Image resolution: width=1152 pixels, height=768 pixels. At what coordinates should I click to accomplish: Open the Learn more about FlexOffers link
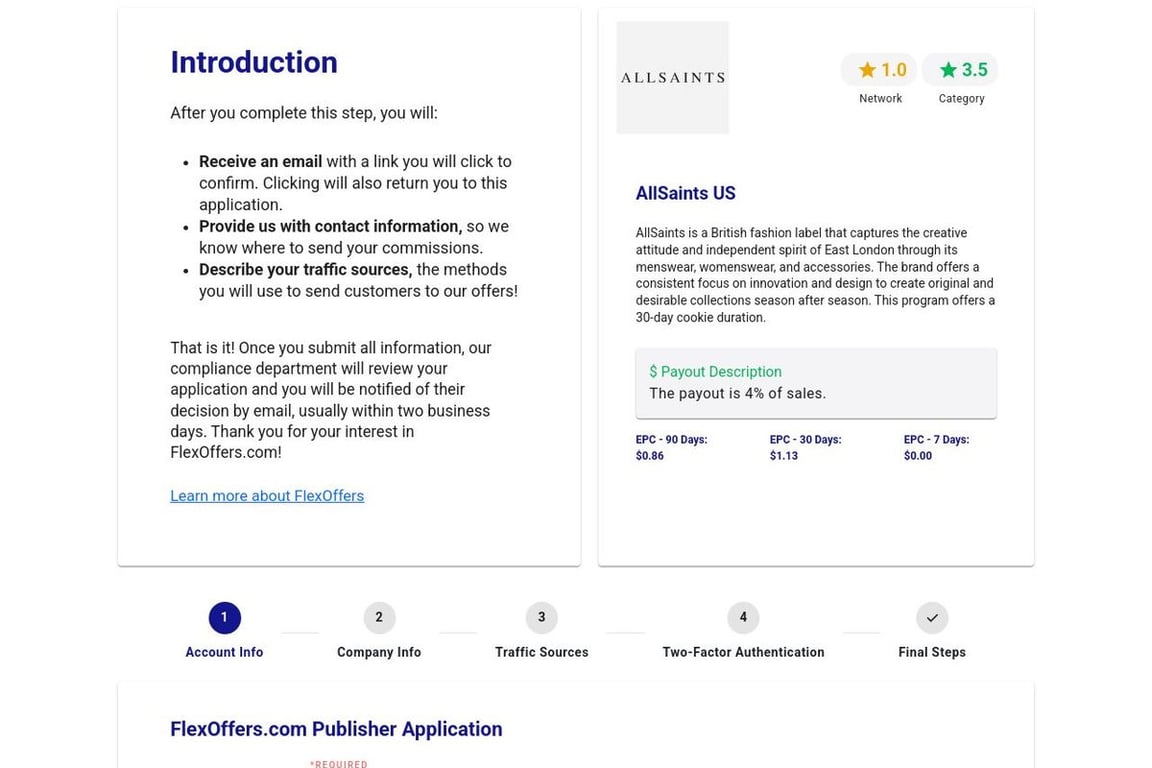[x=267, y=496]
